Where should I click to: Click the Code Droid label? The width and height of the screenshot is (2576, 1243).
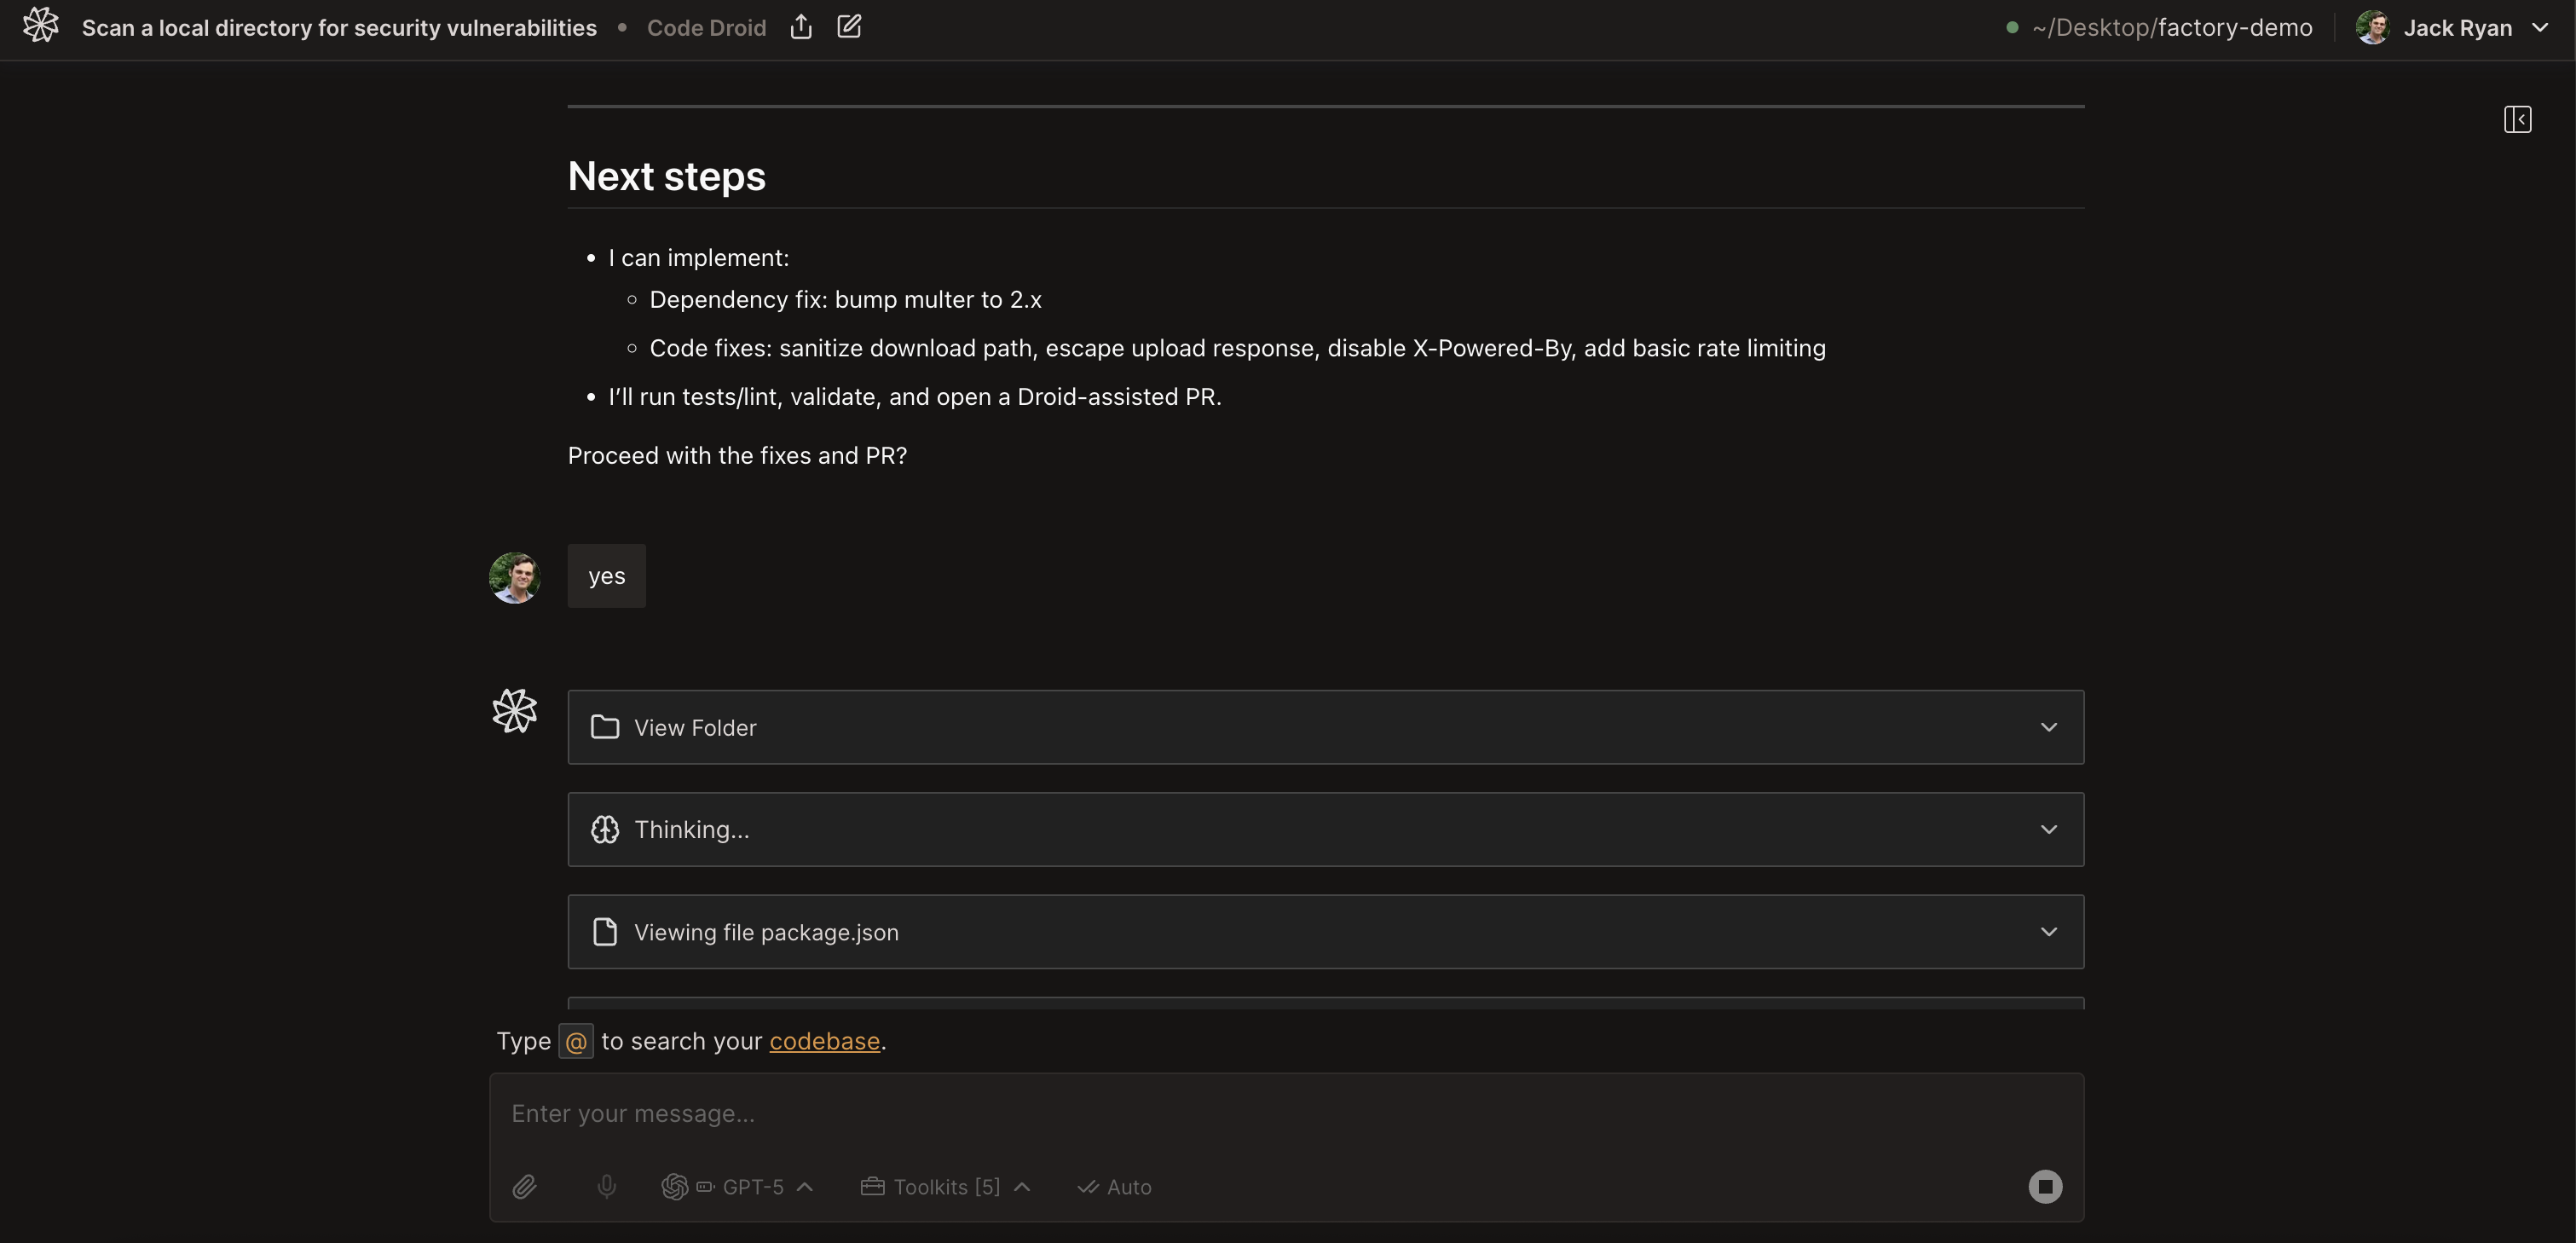tap(706, 28)
